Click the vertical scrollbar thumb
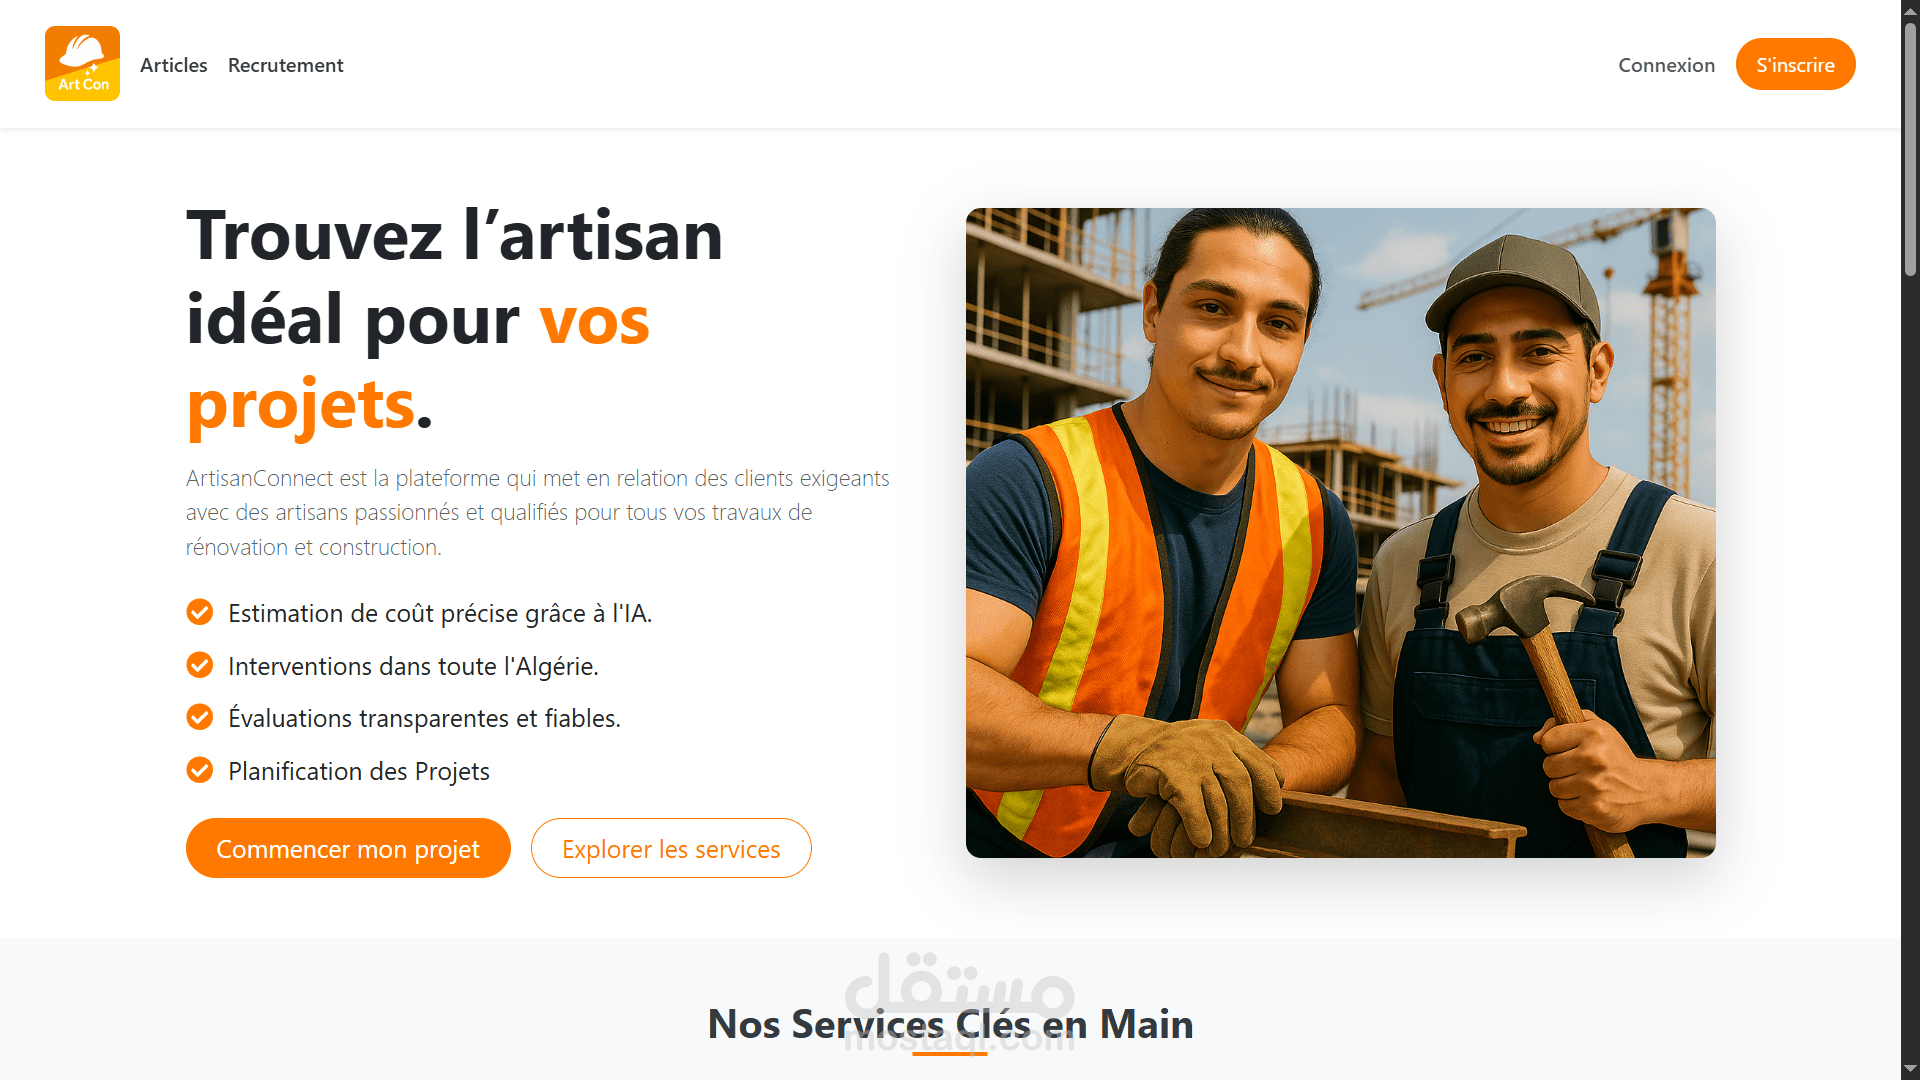The height and width of the screenshot is (1080, 1920). tap(1910, 148)
